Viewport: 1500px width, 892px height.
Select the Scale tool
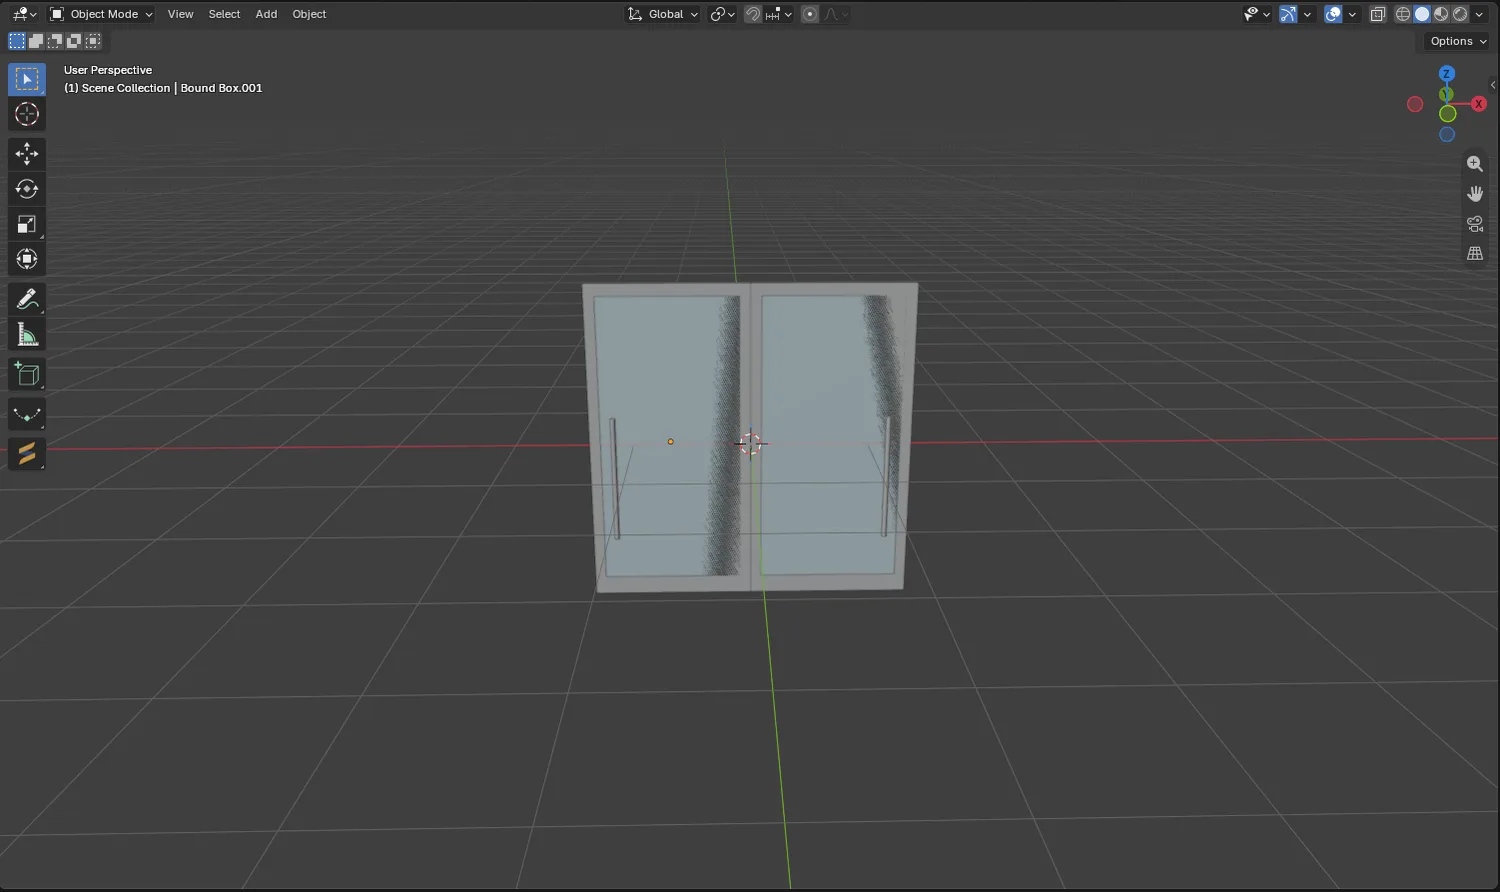(x=27, y=224)
